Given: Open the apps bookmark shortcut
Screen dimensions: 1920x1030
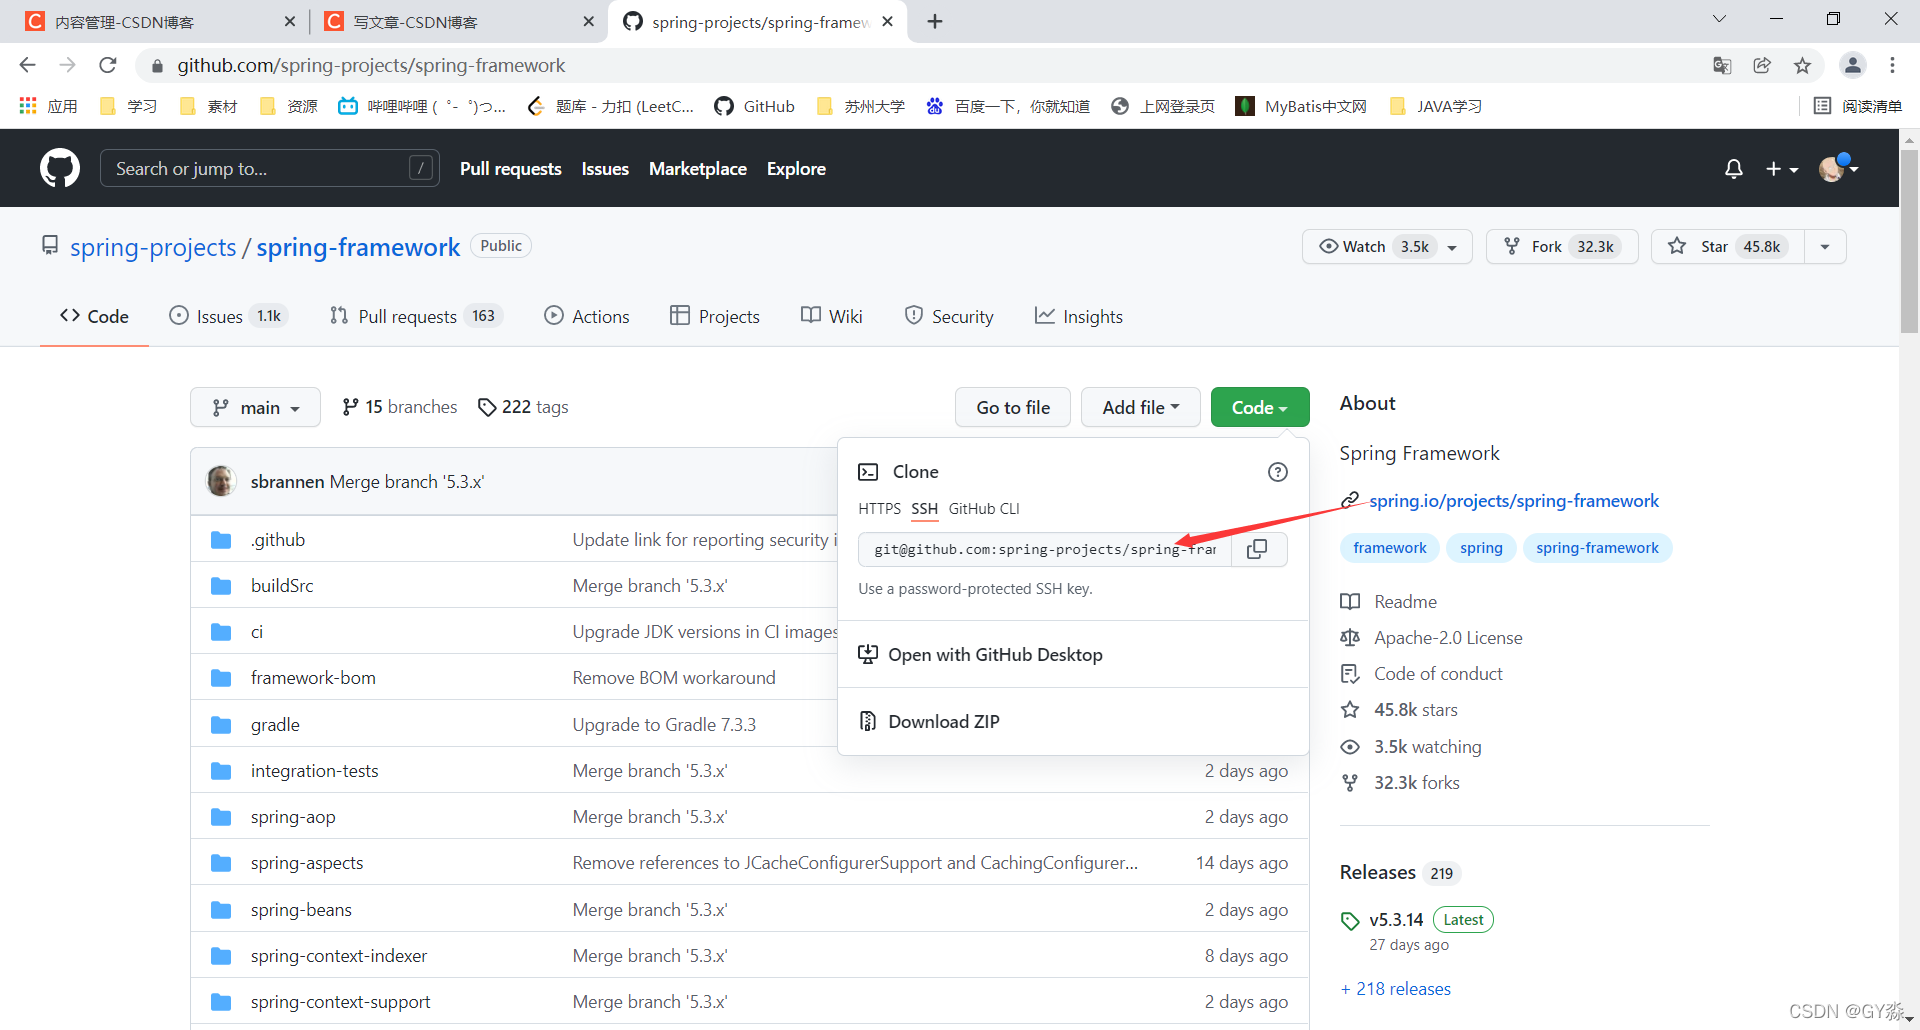Looking at the screenshot, I should click(x=48, y=106).
